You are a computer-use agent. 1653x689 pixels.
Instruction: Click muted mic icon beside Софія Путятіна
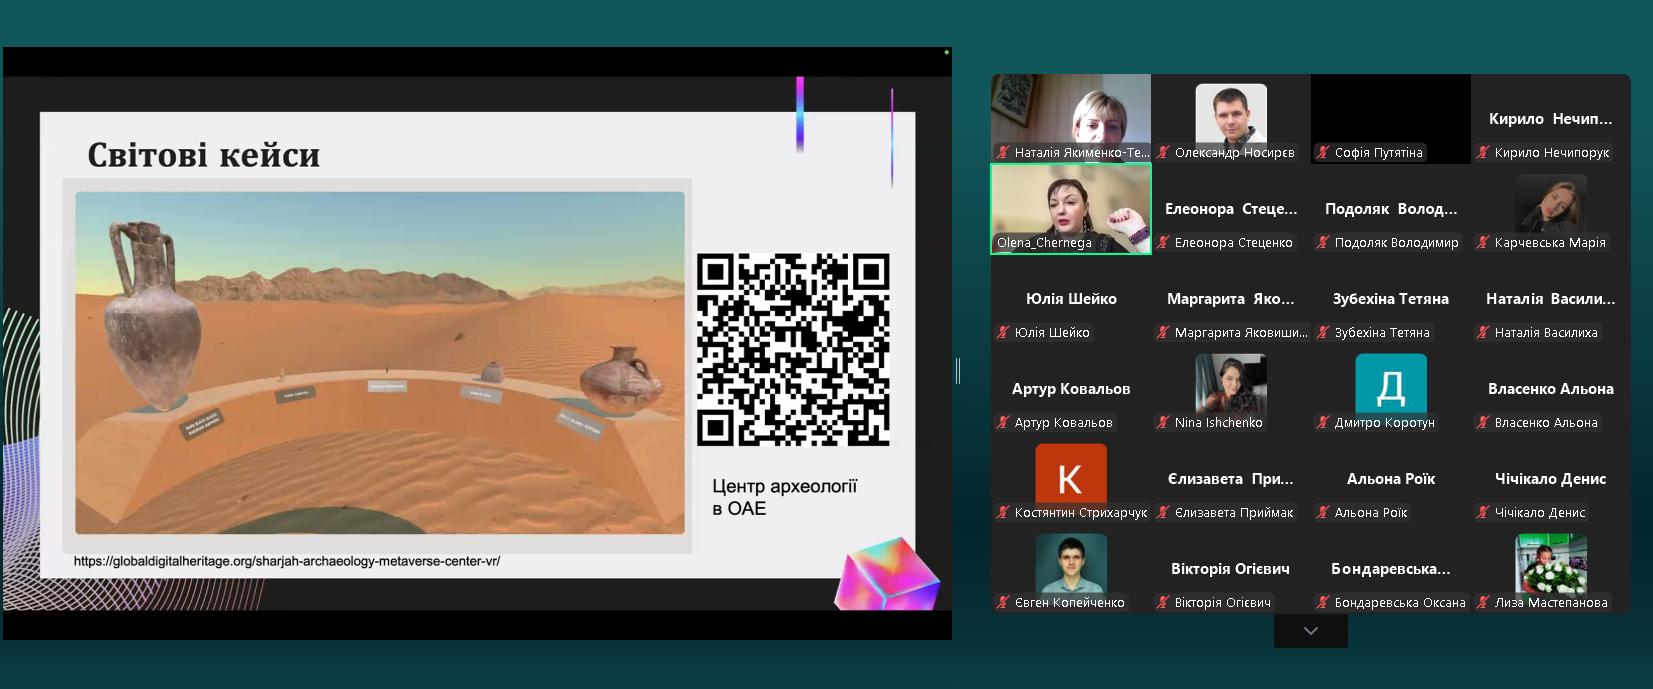(x=1323, y=153)
